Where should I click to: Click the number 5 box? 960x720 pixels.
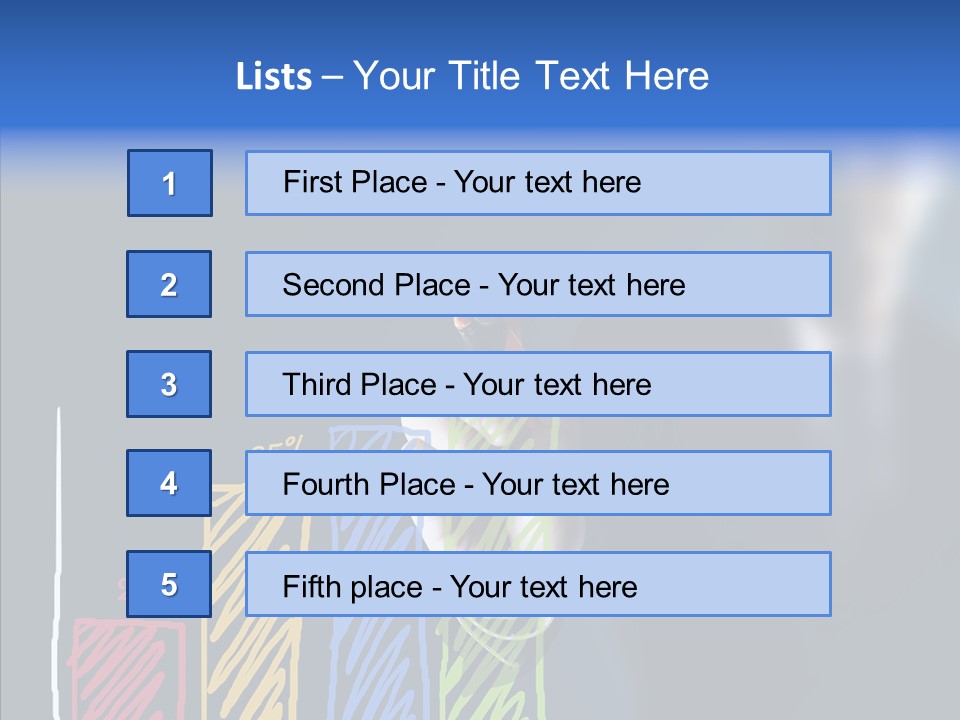pos(169,584)
